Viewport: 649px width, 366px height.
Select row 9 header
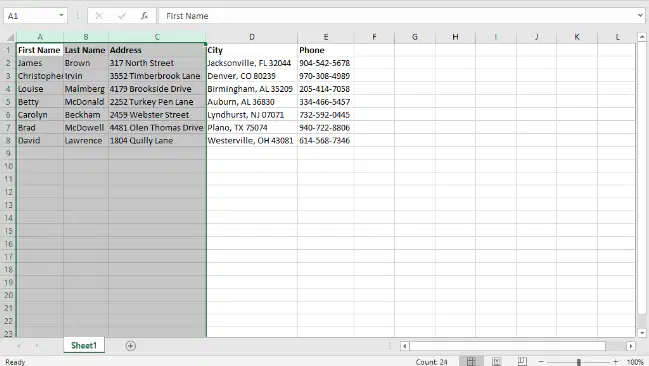[8, 153]
